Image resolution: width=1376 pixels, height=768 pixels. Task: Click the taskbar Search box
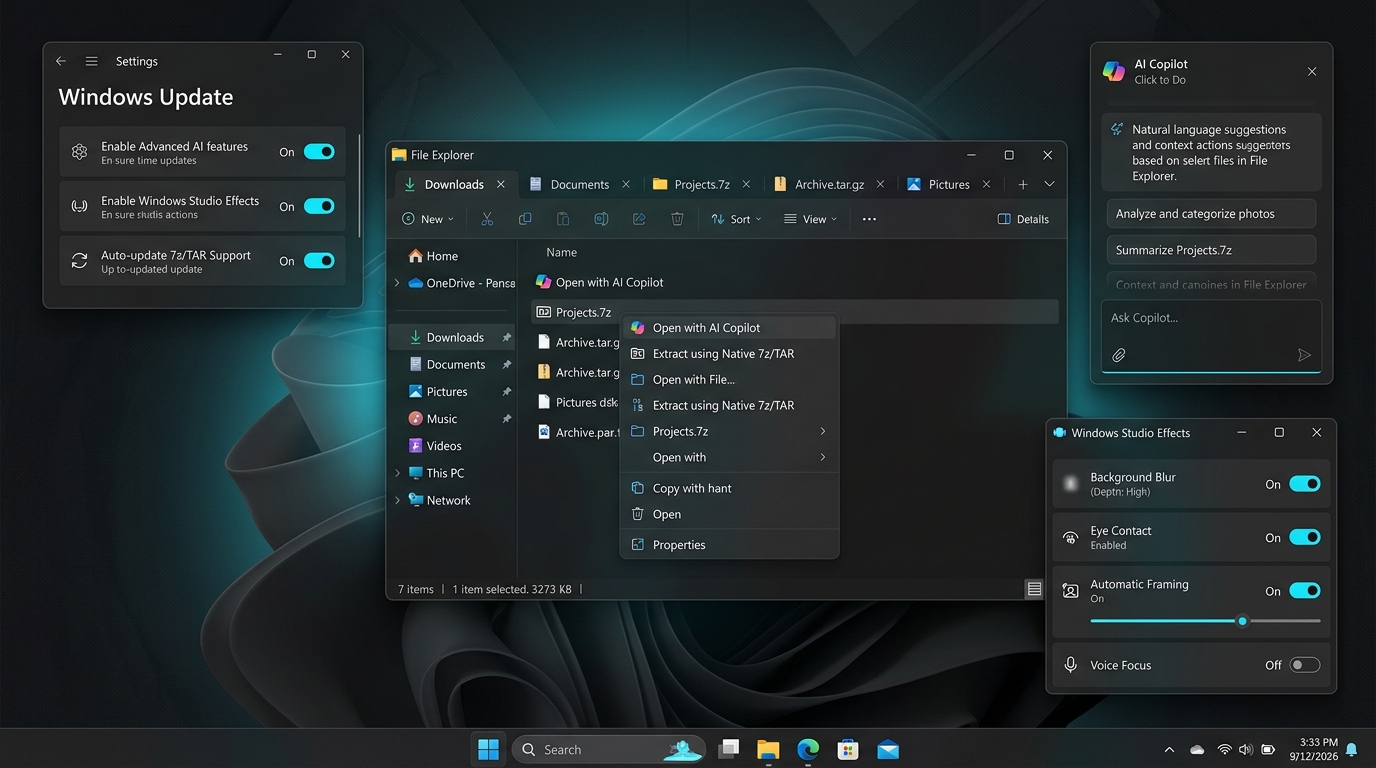(x=608, y=749)
